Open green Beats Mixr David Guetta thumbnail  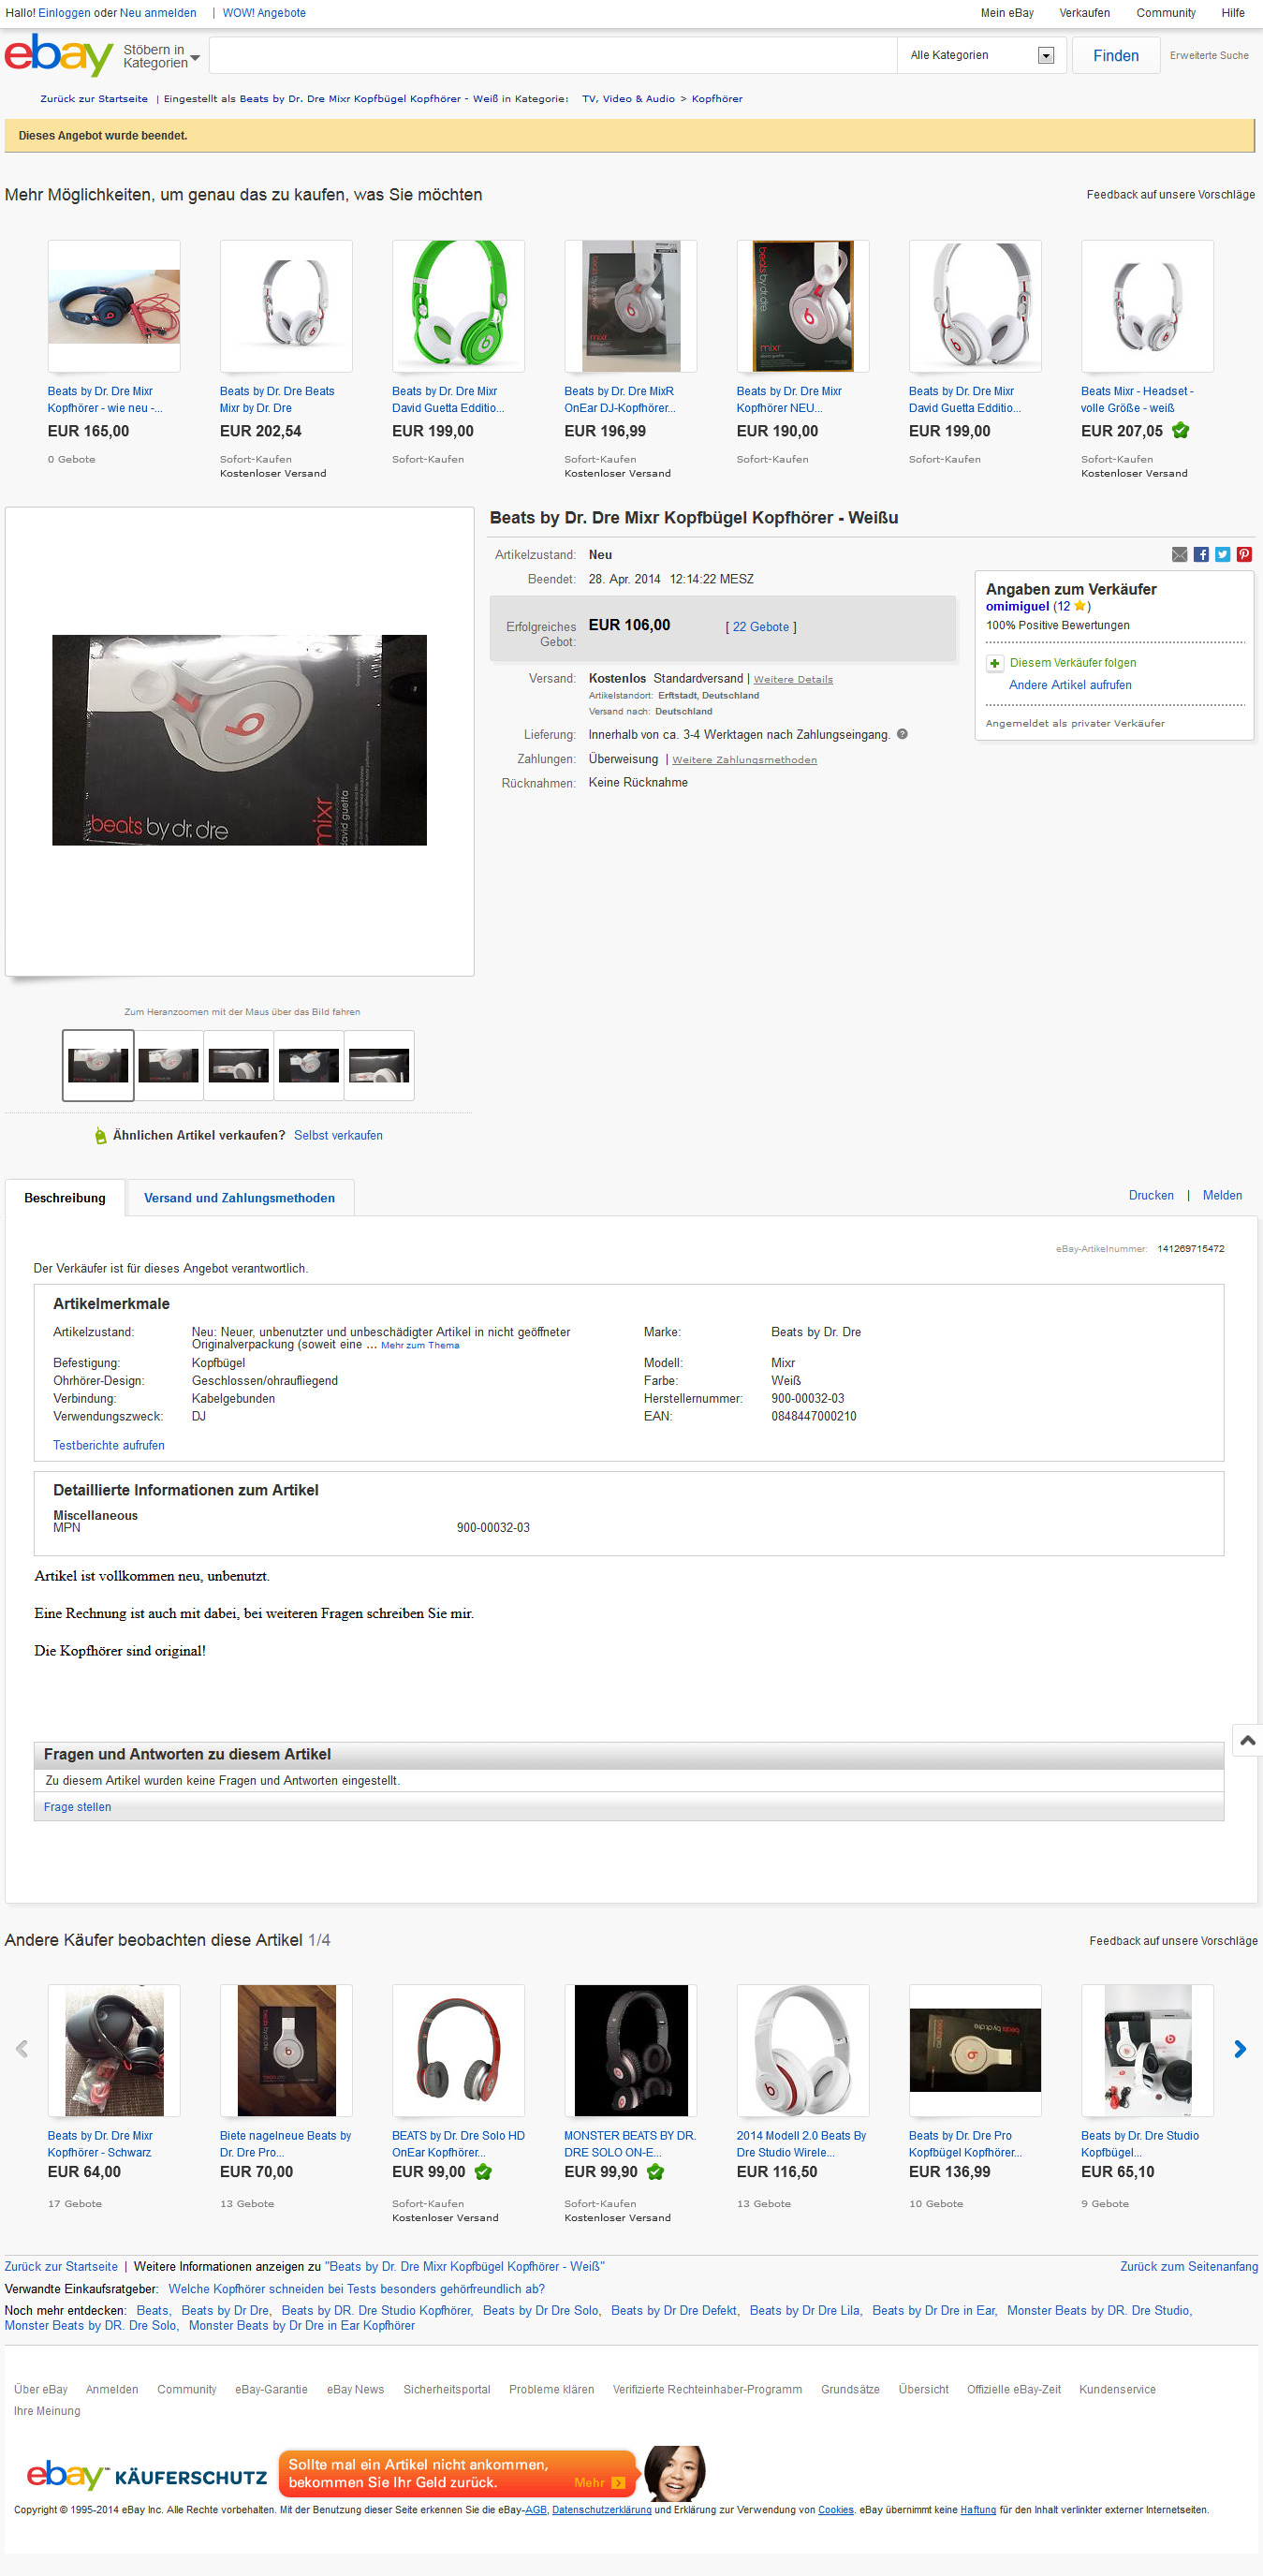pos(458,306)
